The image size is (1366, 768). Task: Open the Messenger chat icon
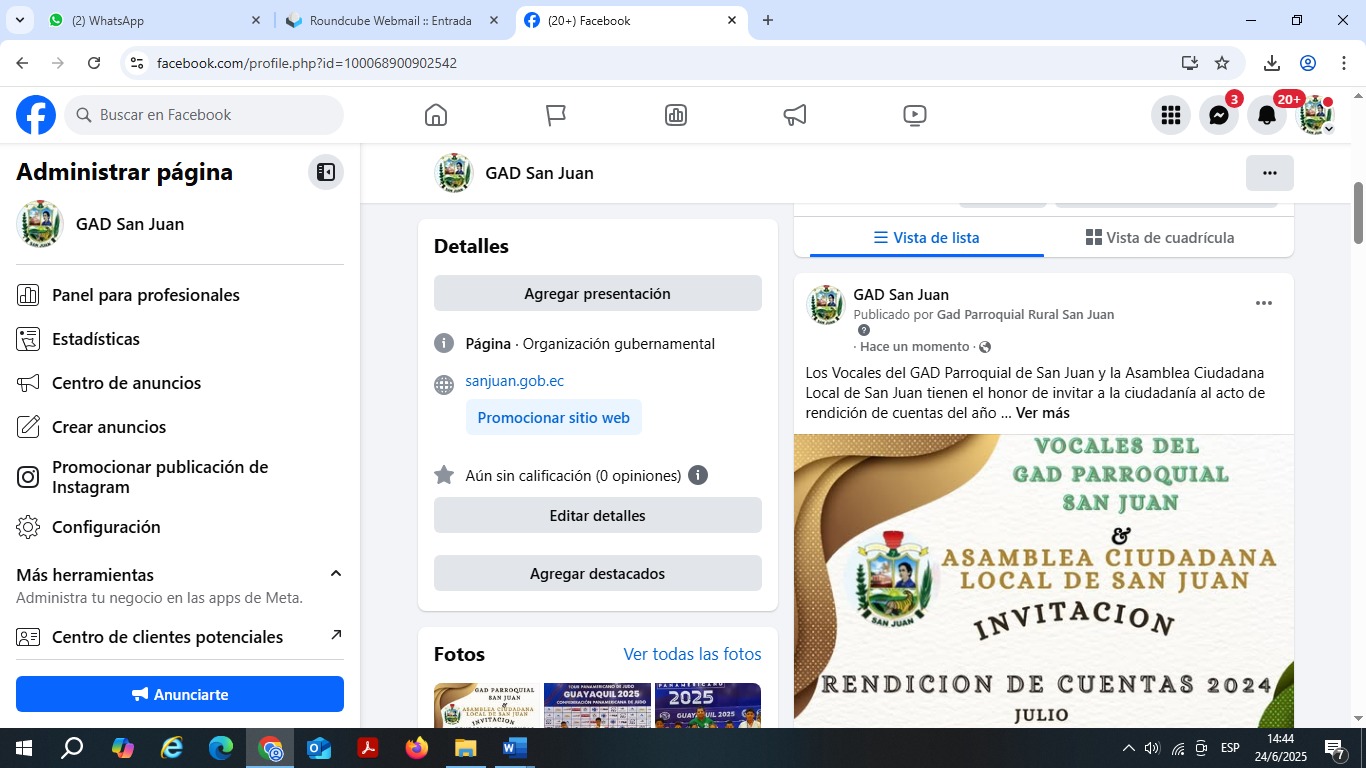click(x=1218, y=115)
